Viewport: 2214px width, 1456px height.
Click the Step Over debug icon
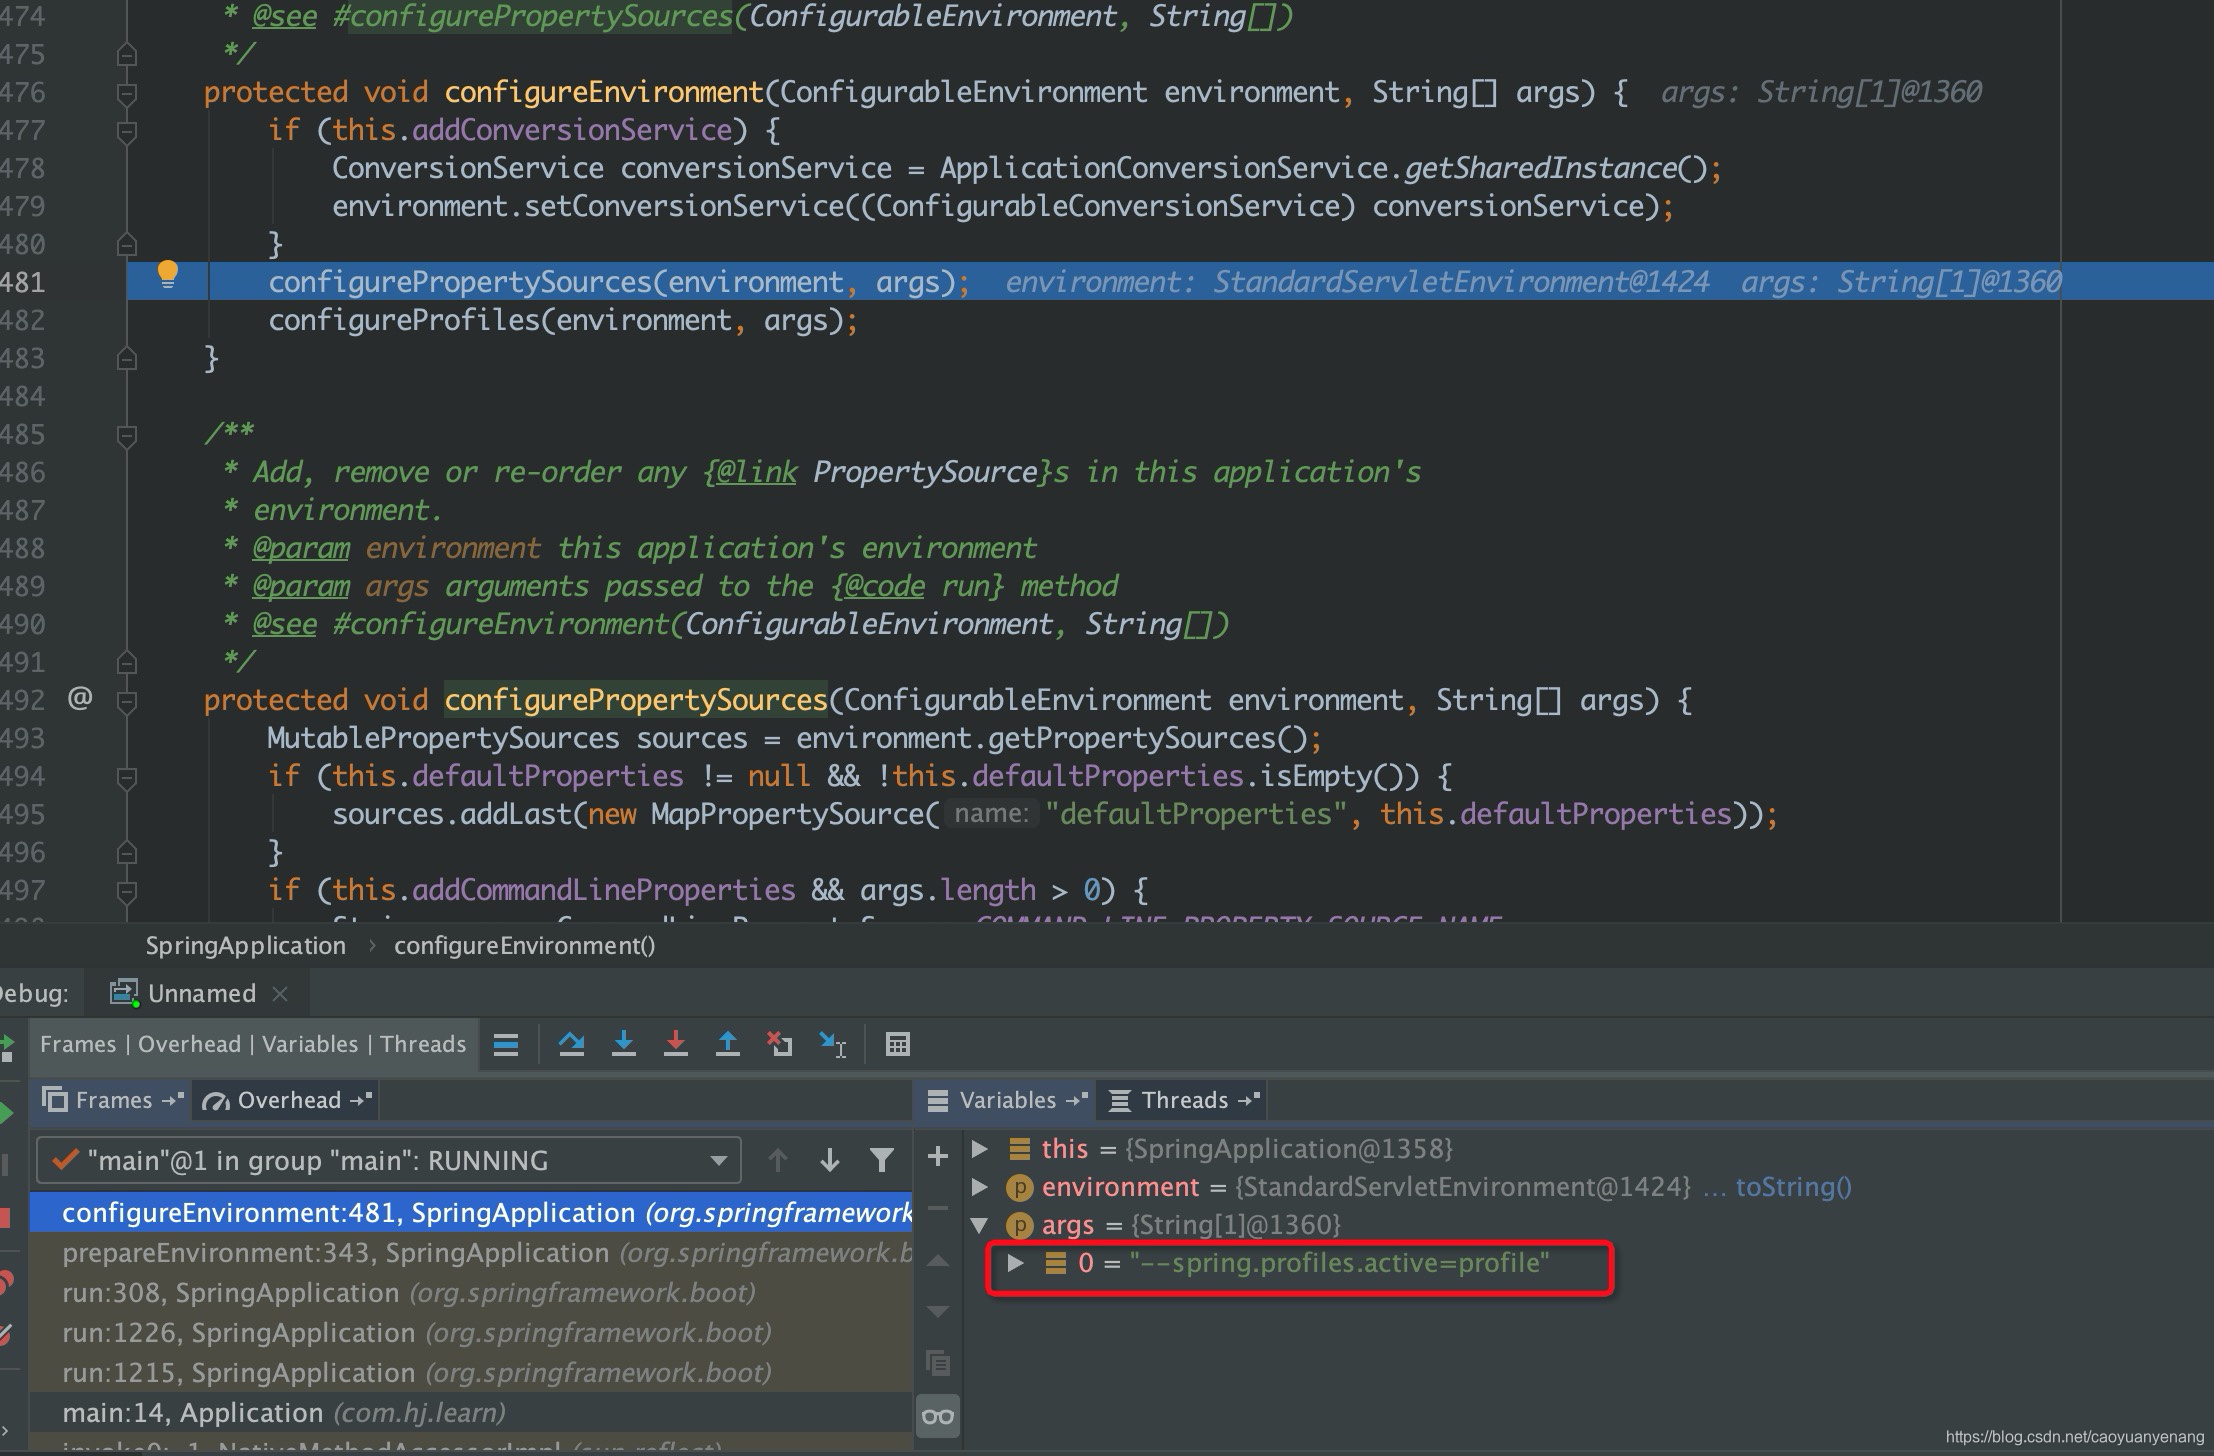click(x=571, y=1044)
